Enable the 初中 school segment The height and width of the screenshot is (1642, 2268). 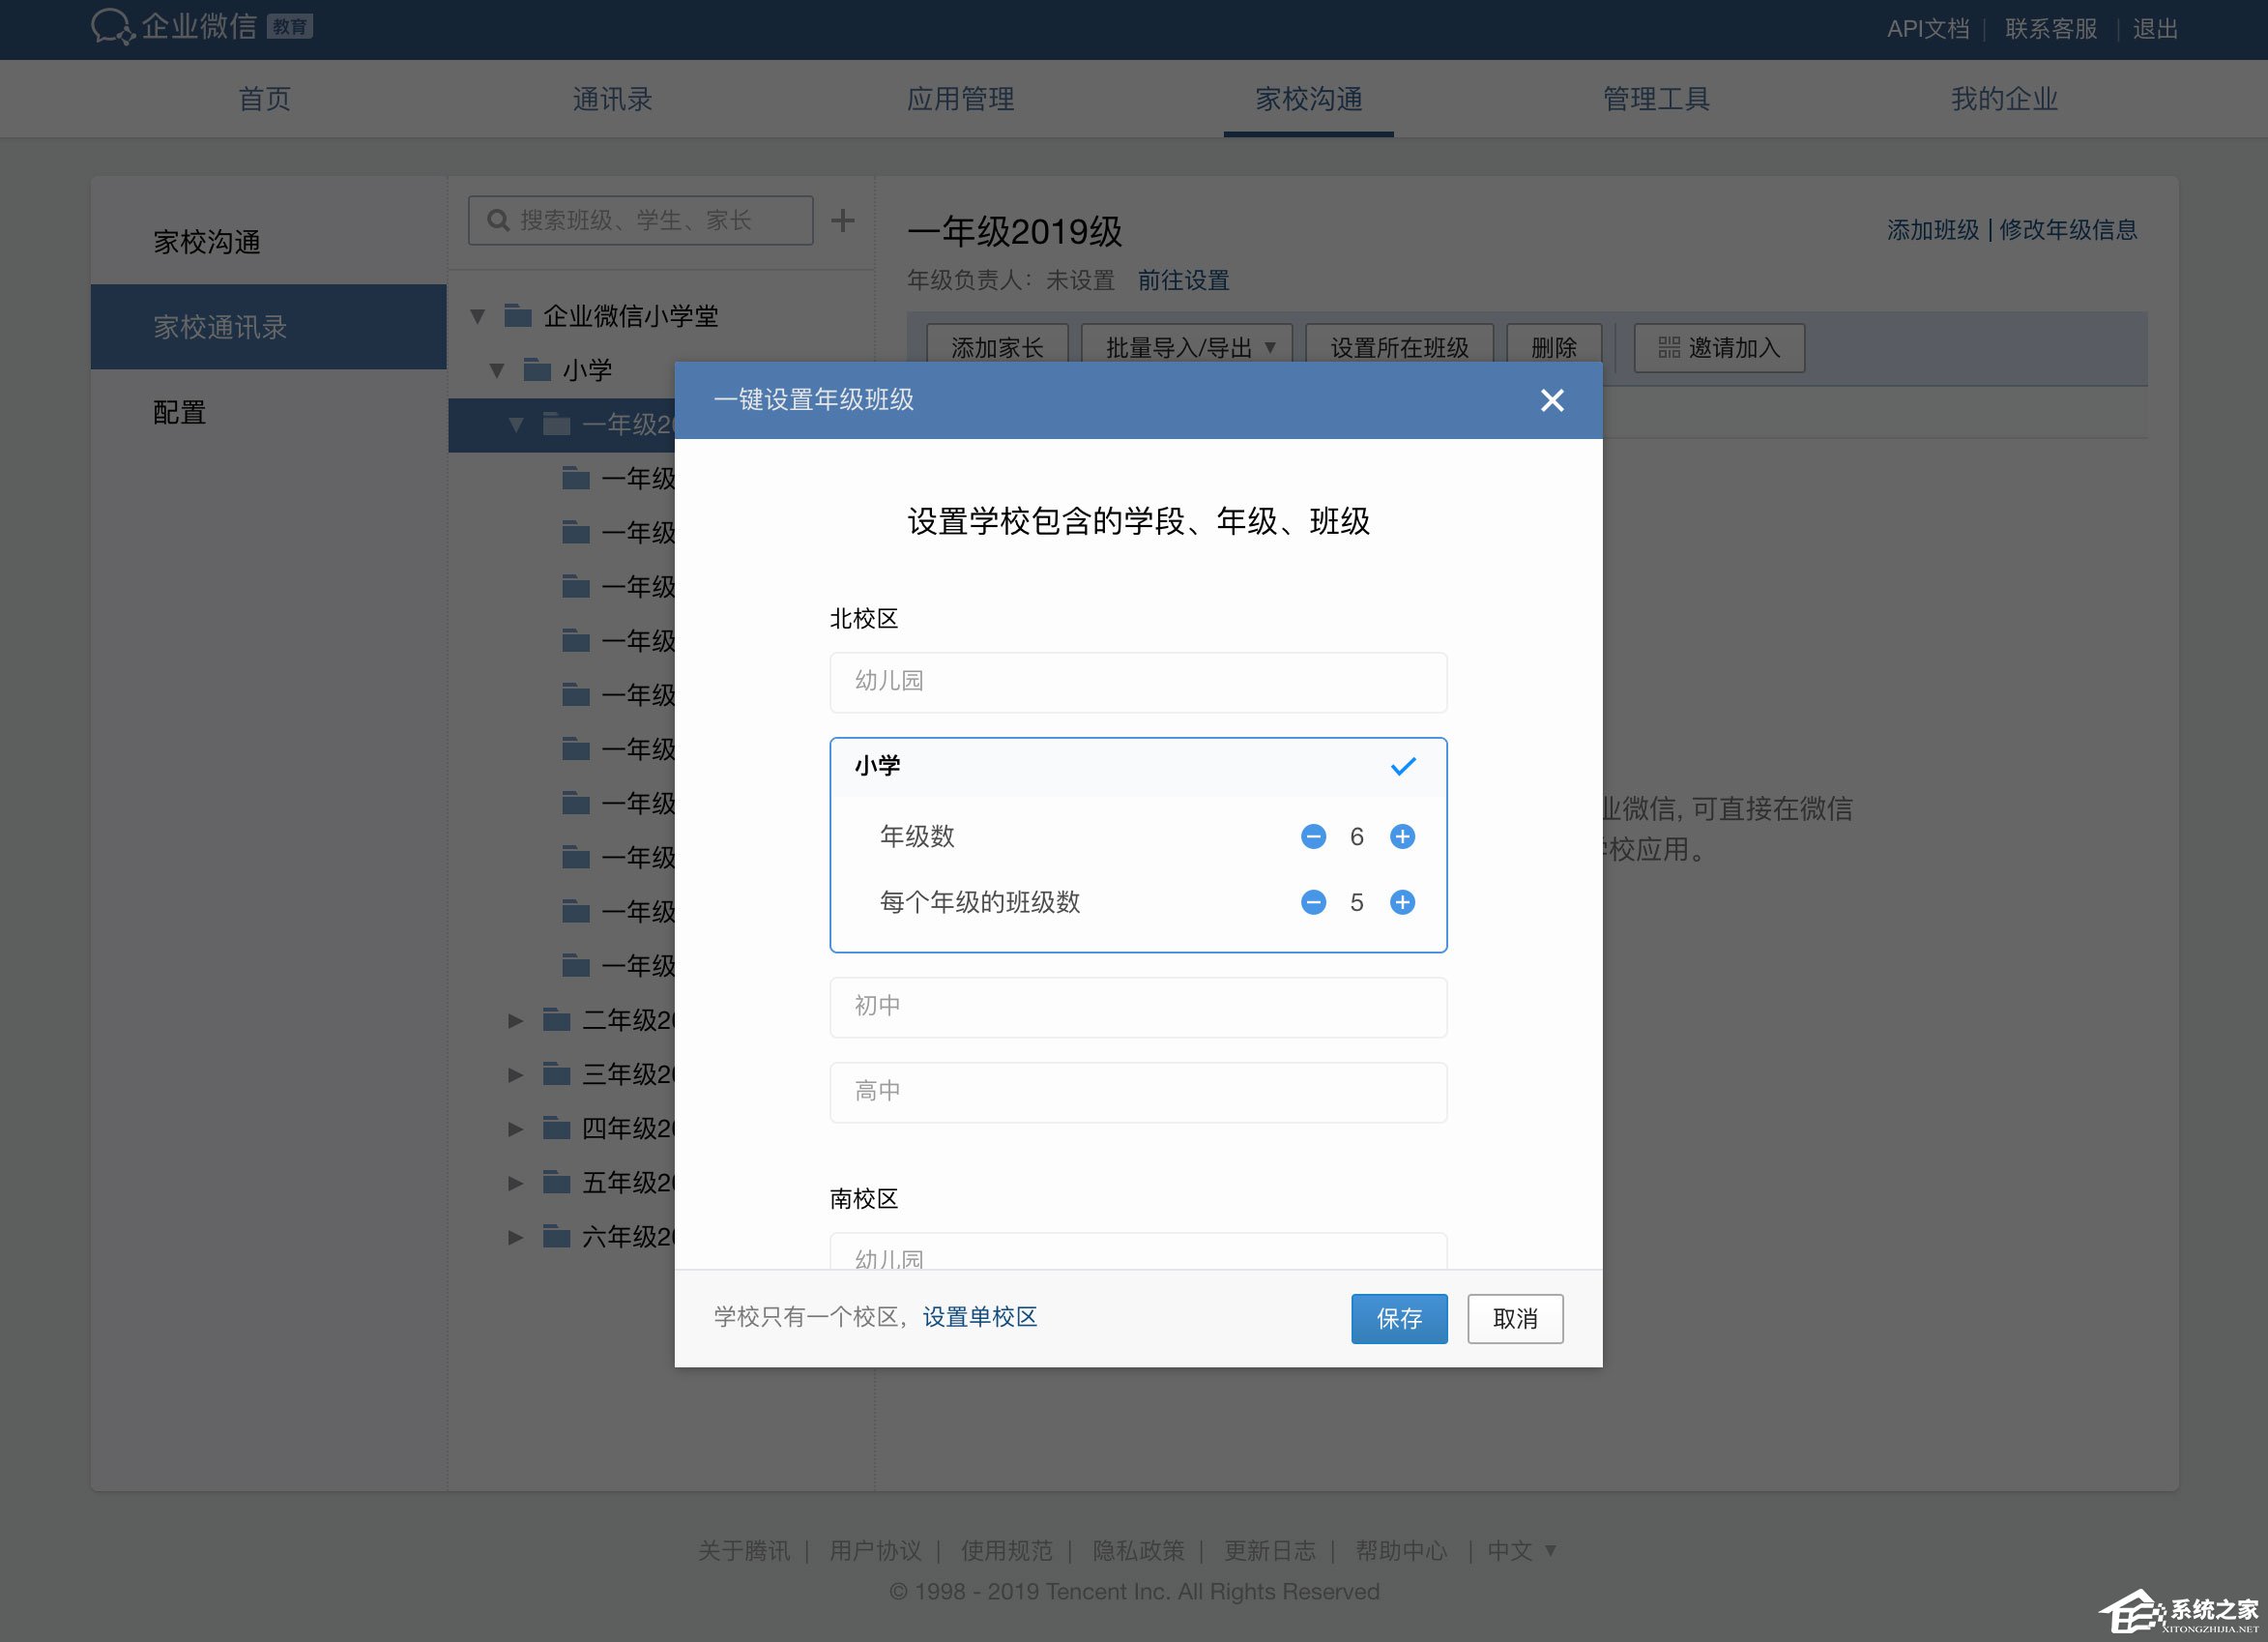pyautogui.click(x=1138, y=1007)
